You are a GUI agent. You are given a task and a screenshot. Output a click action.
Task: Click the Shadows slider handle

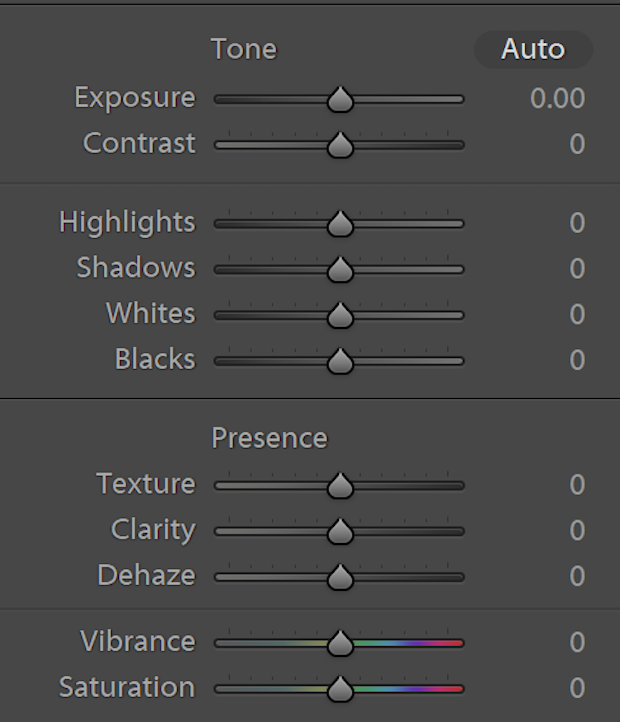[340, 269]
